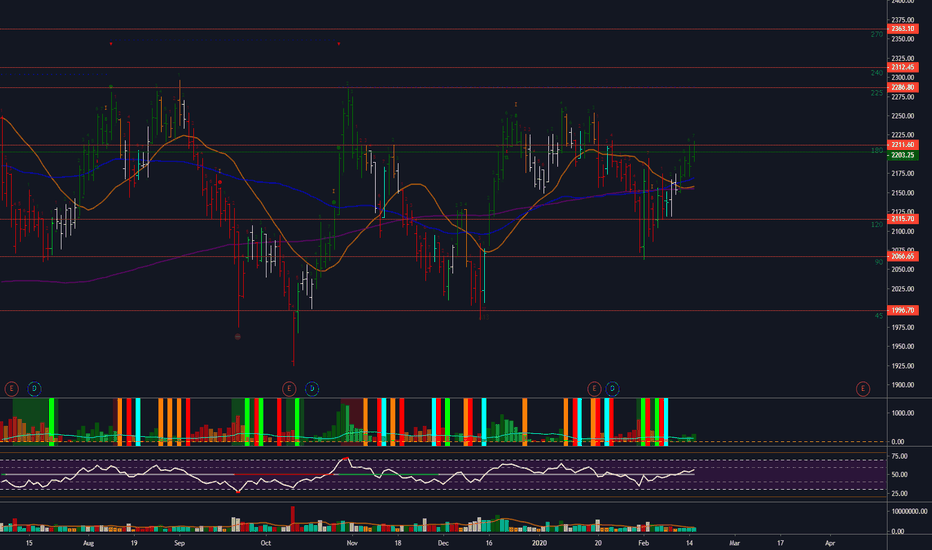Click the Sep label on time axis

180,543
